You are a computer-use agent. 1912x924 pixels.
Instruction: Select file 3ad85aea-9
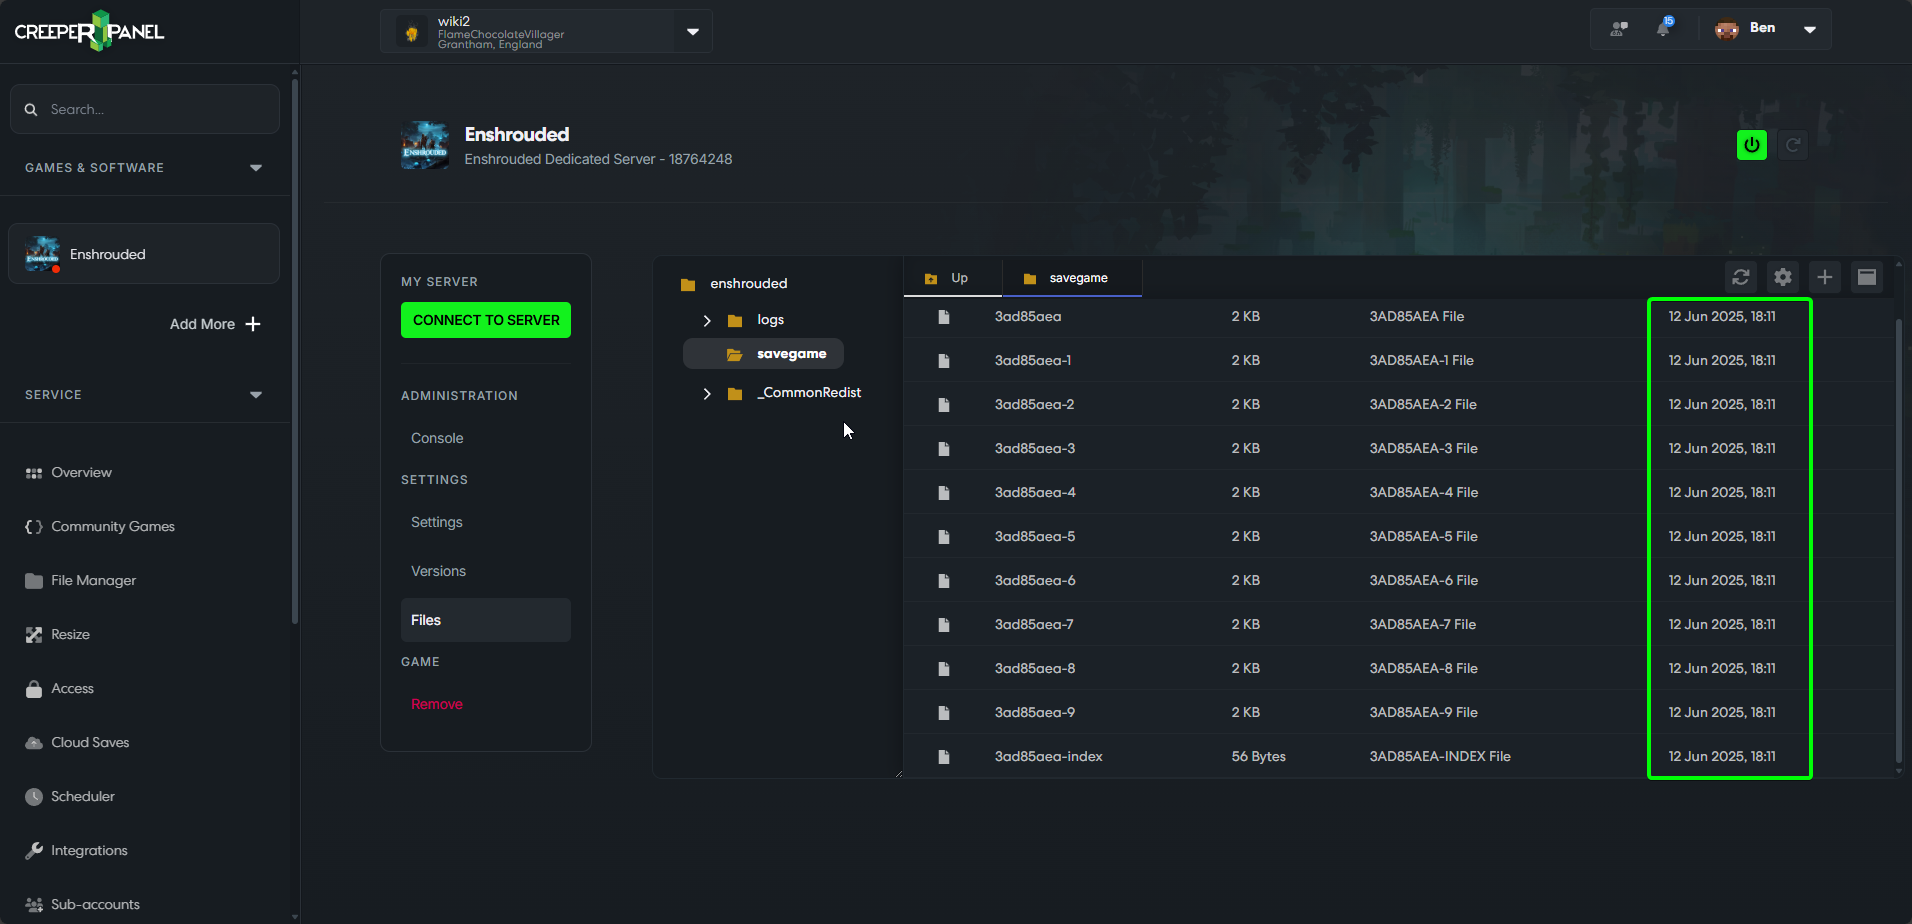coord(1034,713)
